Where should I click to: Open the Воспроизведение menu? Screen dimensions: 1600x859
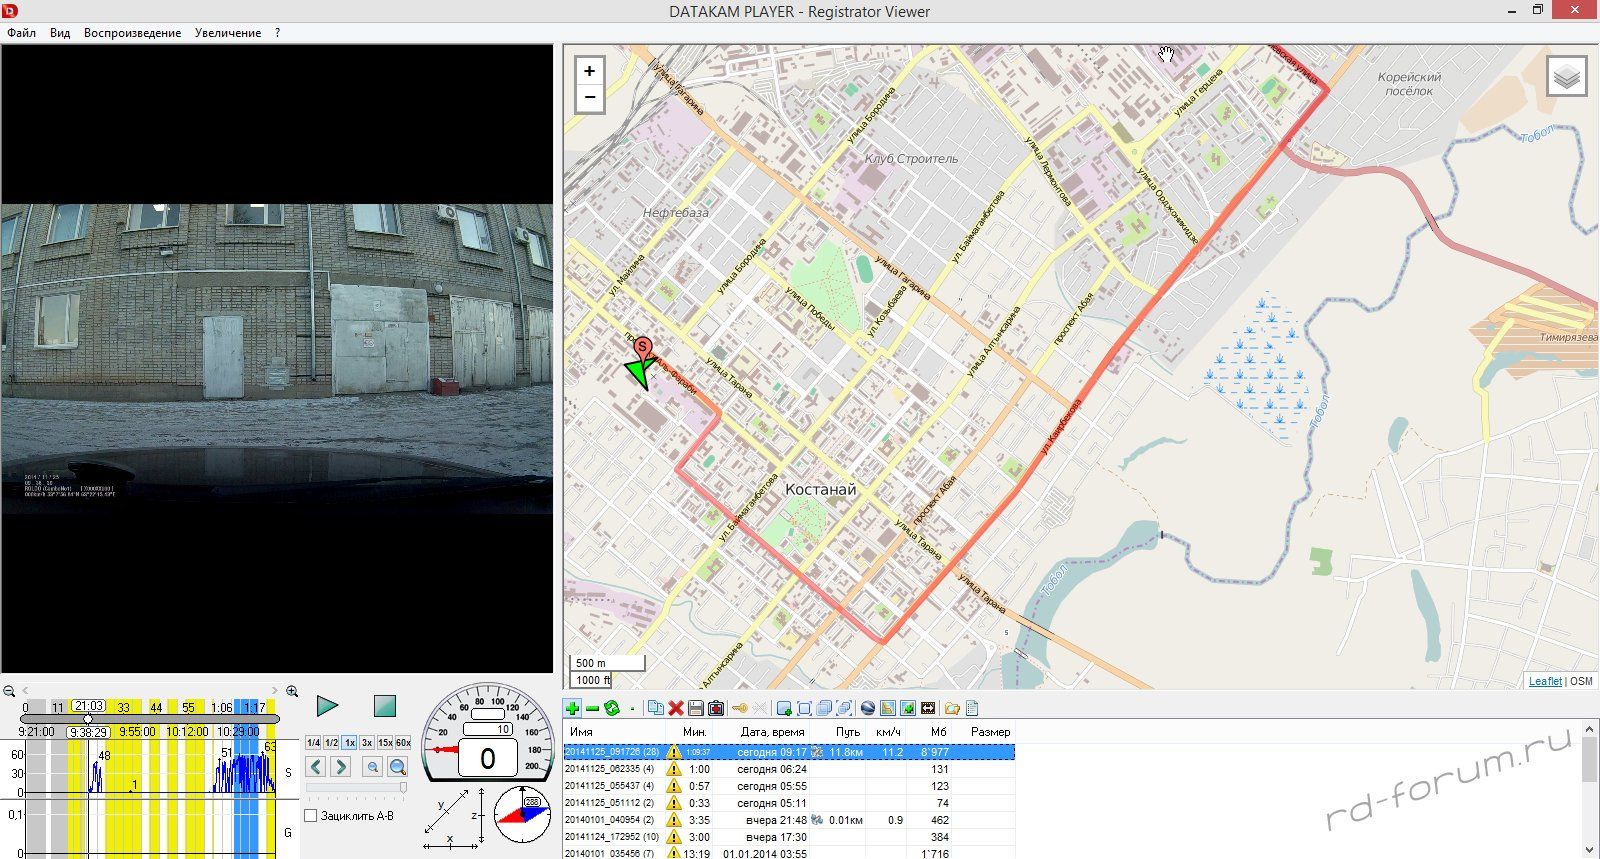[x=132, y=33]
